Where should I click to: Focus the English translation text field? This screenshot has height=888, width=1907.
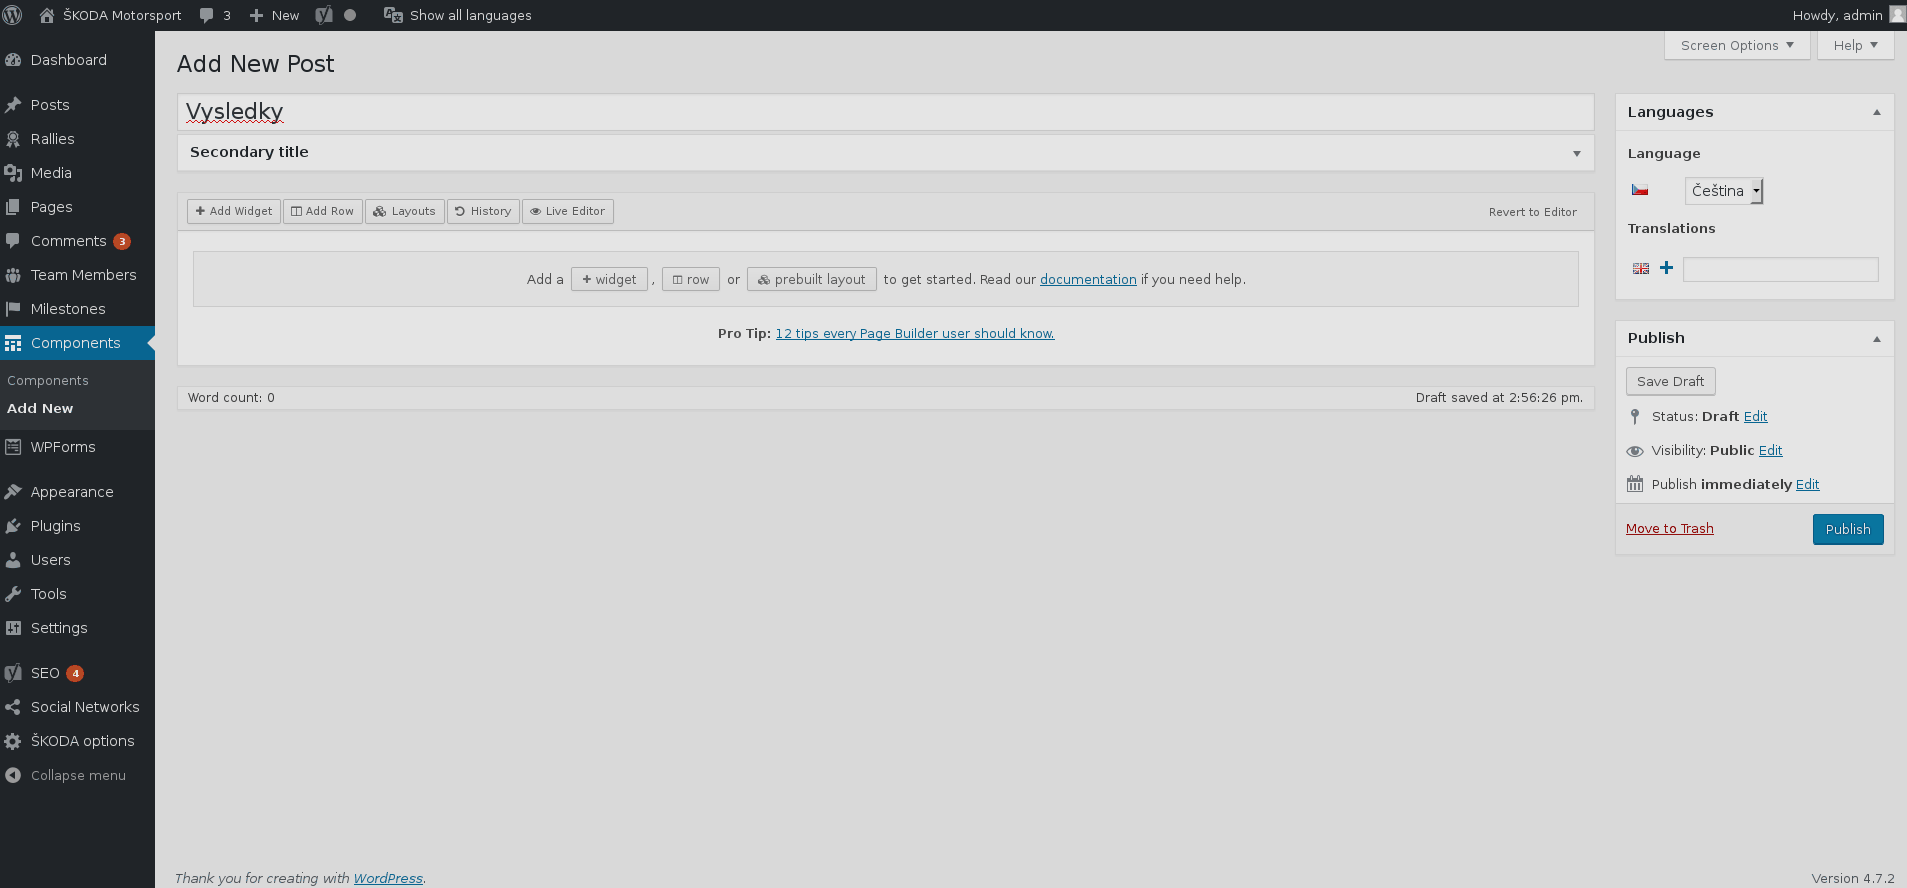click(x=1780, y=269)
